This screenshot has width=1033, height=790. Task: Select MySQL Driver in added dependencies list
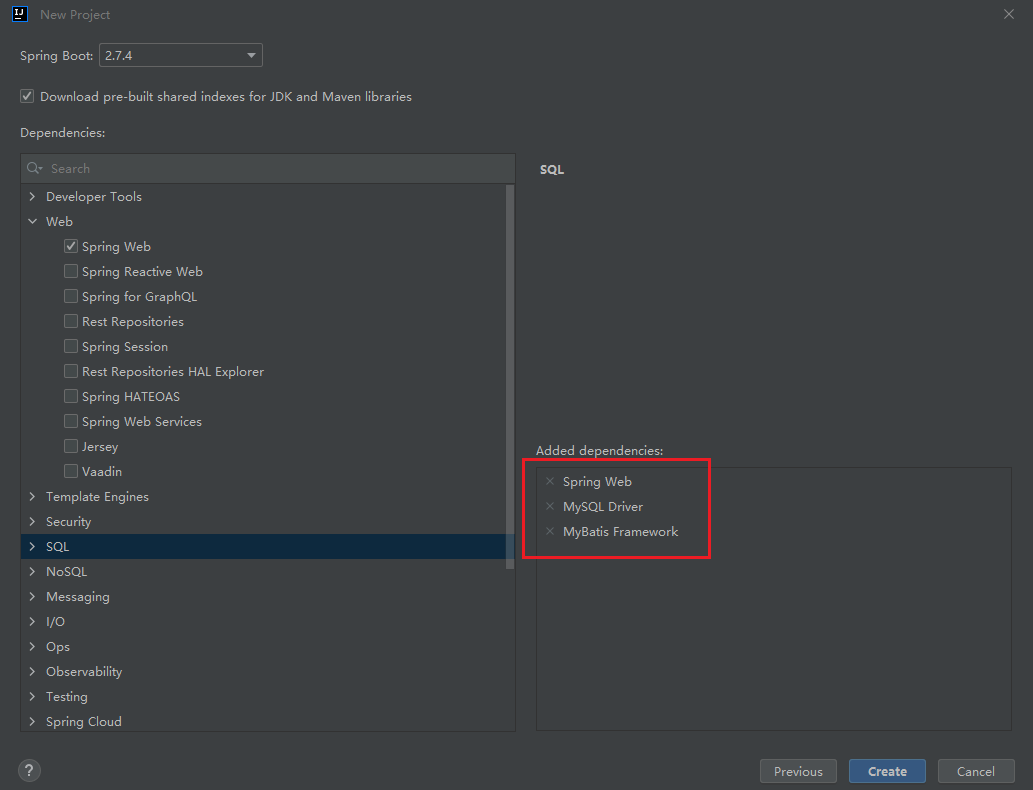[603, 507]
